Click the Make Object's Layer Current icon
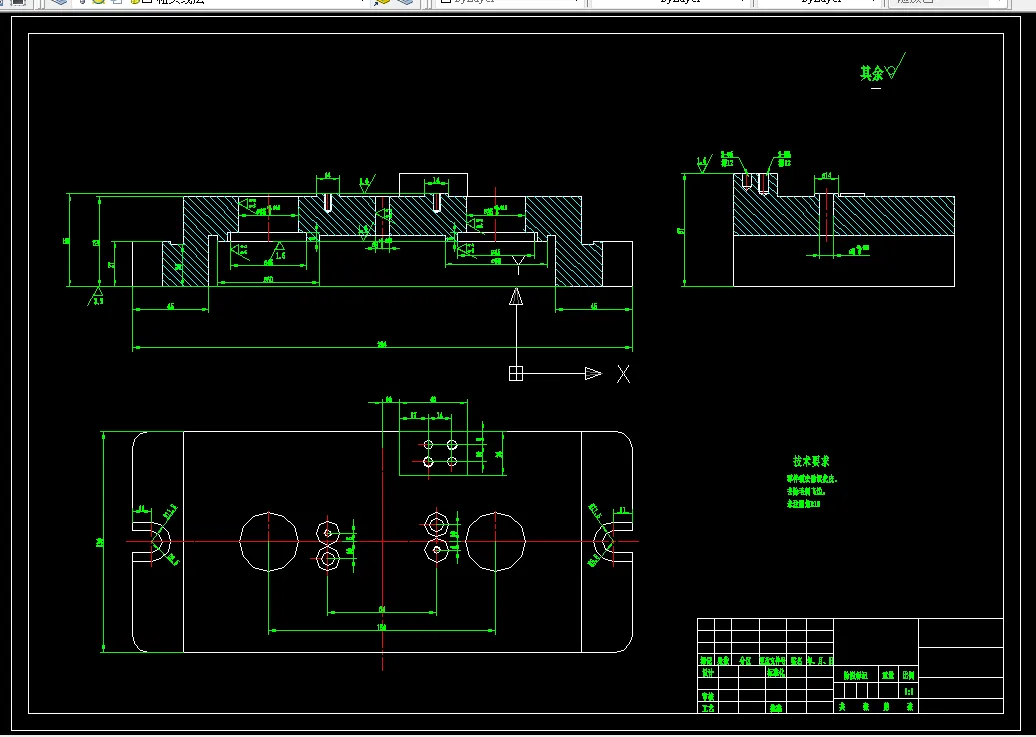 click(383, 2)
